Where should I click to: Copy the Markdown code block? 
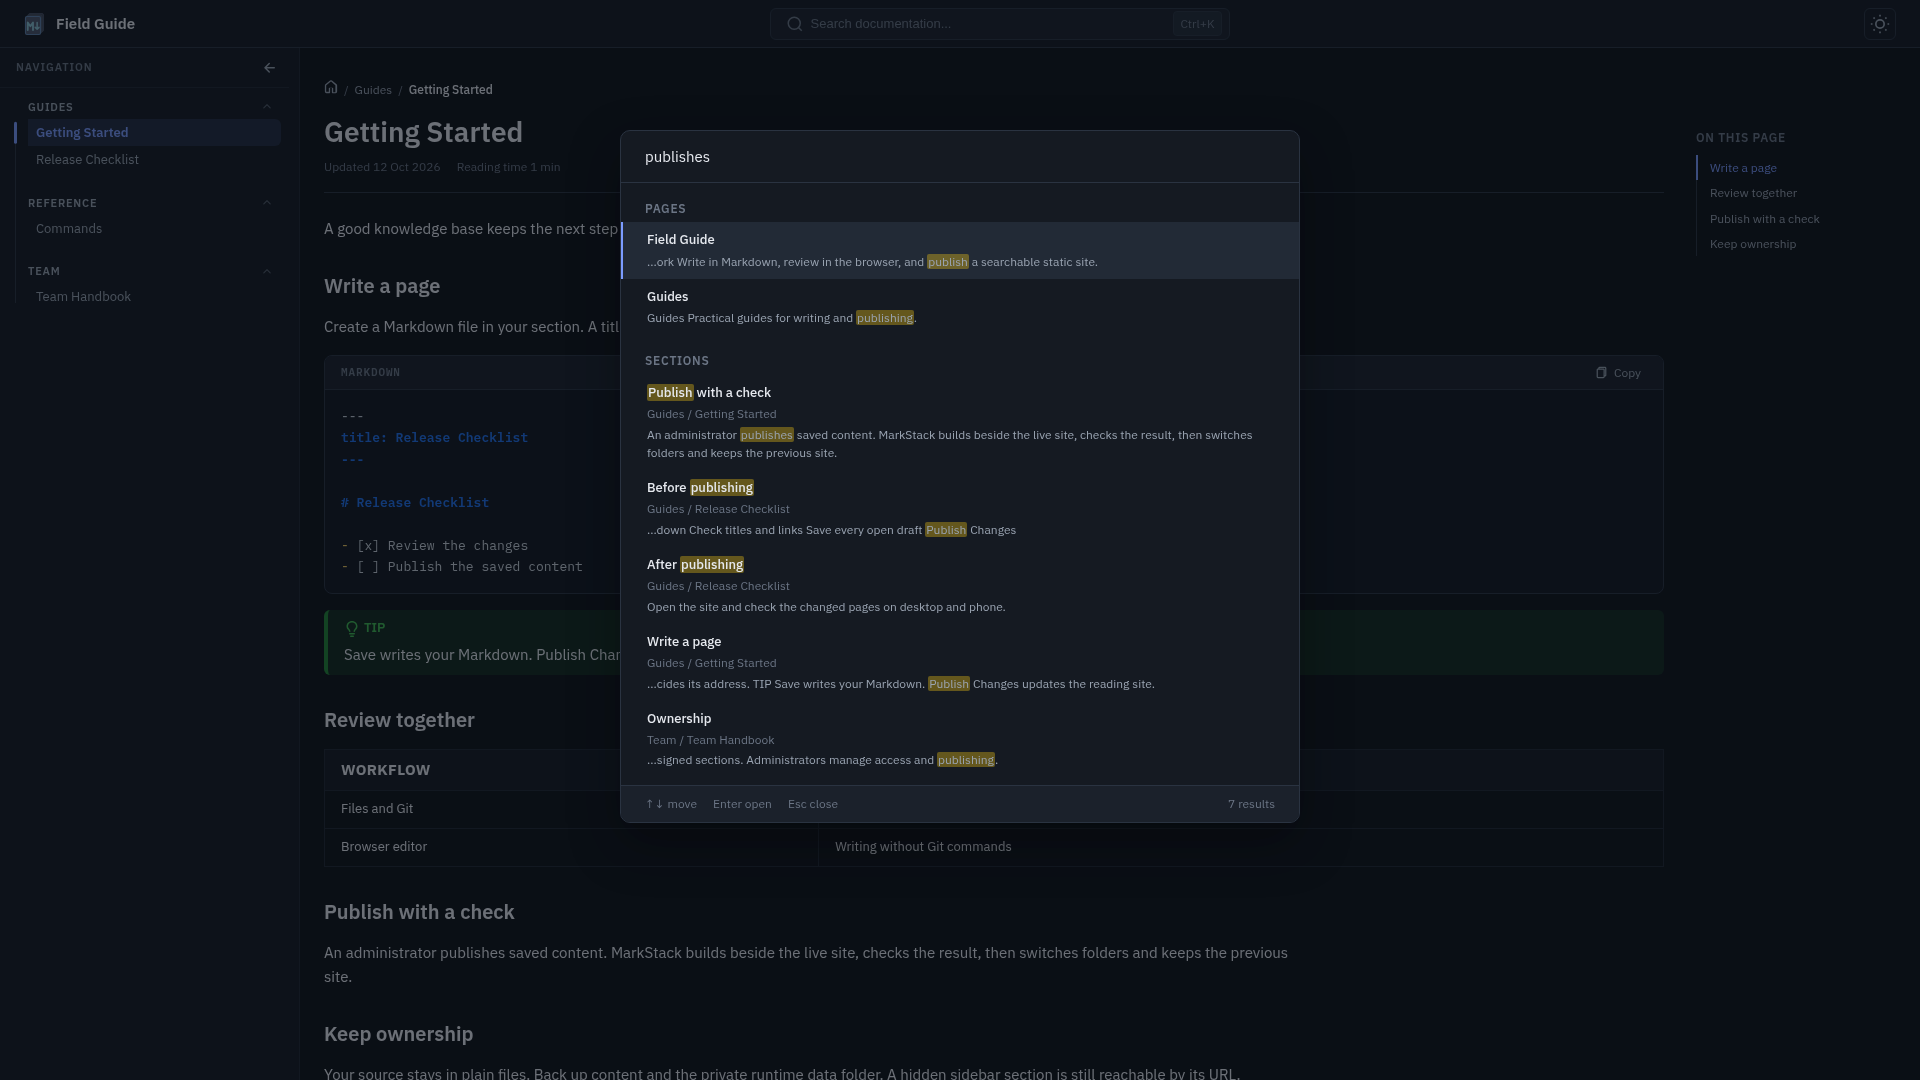pos(1618,373)
